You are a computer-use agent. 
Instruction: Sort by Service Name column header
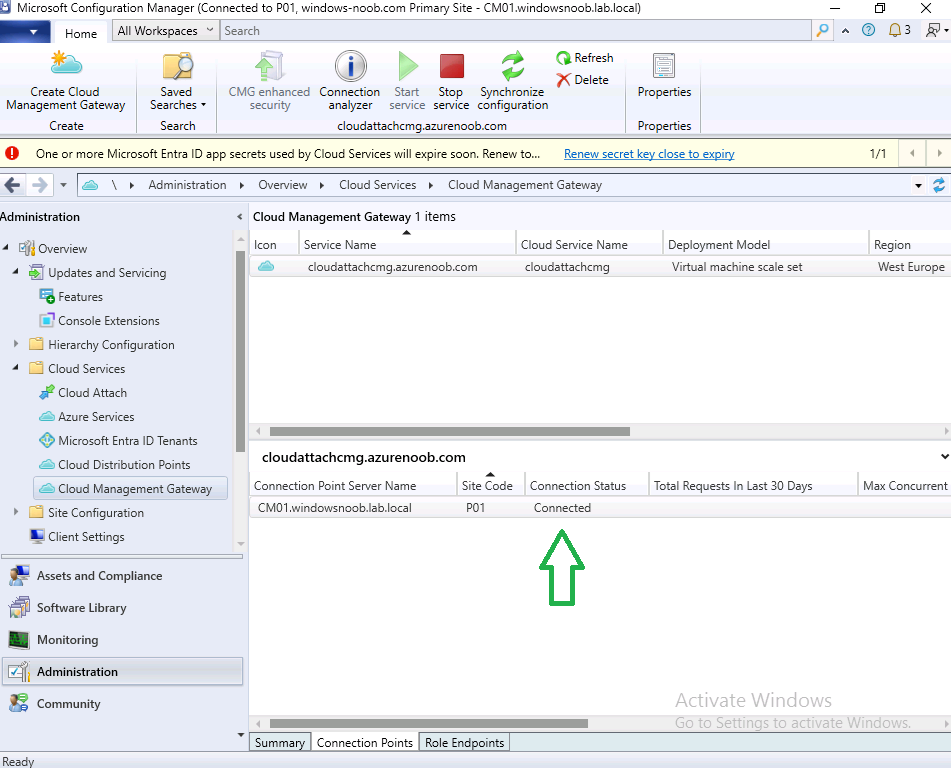click(407, 244)
